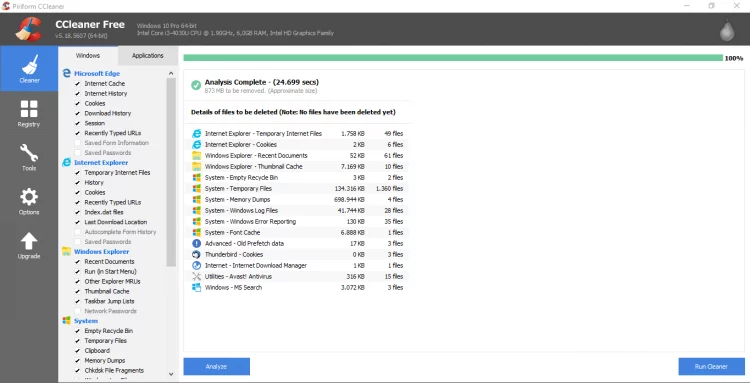The width and height of the screenshot is (750, 383).
Task: Switch to the Applications tab
Action: (148, 55)
